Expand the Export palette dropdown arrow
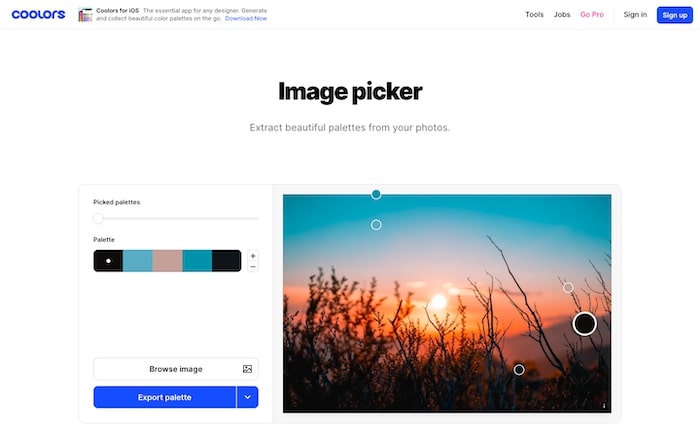This screenshot has width=700, height=438. [247, 397]
